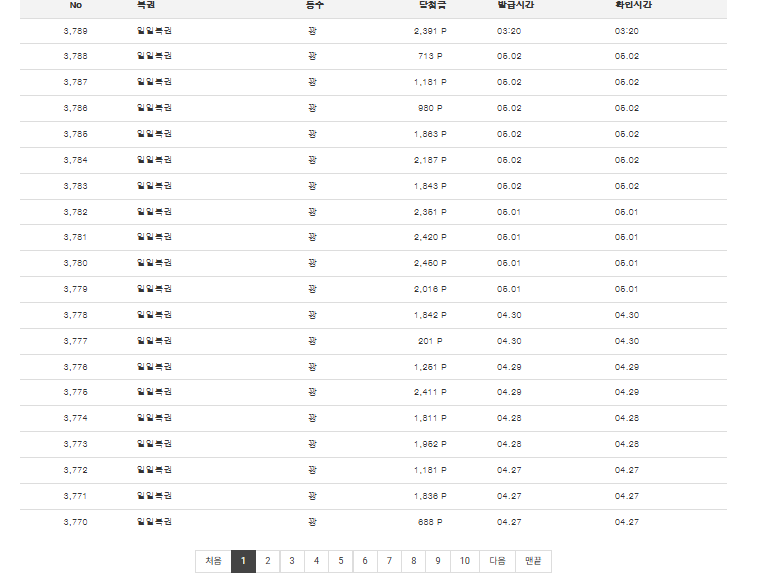Screen dimensions: 764x588
Task: Click row number 3,770
Action: [x=76, y=522]
